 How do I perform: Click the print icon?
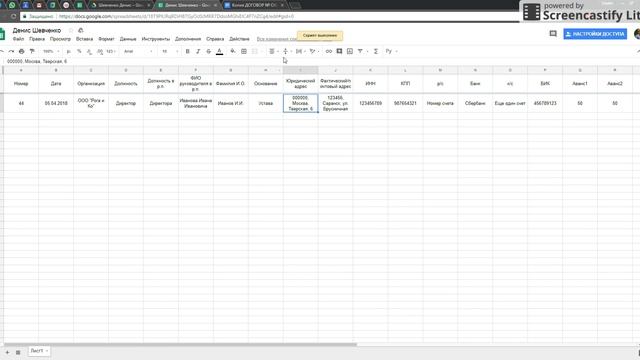(x=22, y=51)
